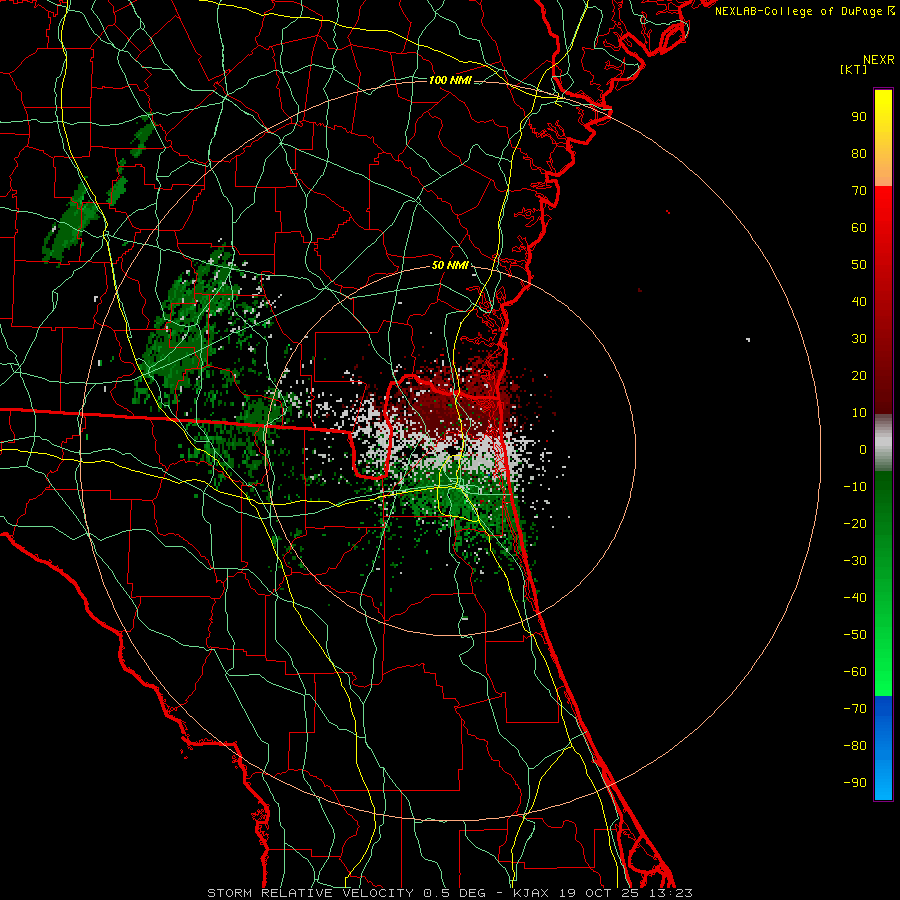Click the gray zero-velocity segment of the color bar
The image size is (900, 900).
[883, 443]
